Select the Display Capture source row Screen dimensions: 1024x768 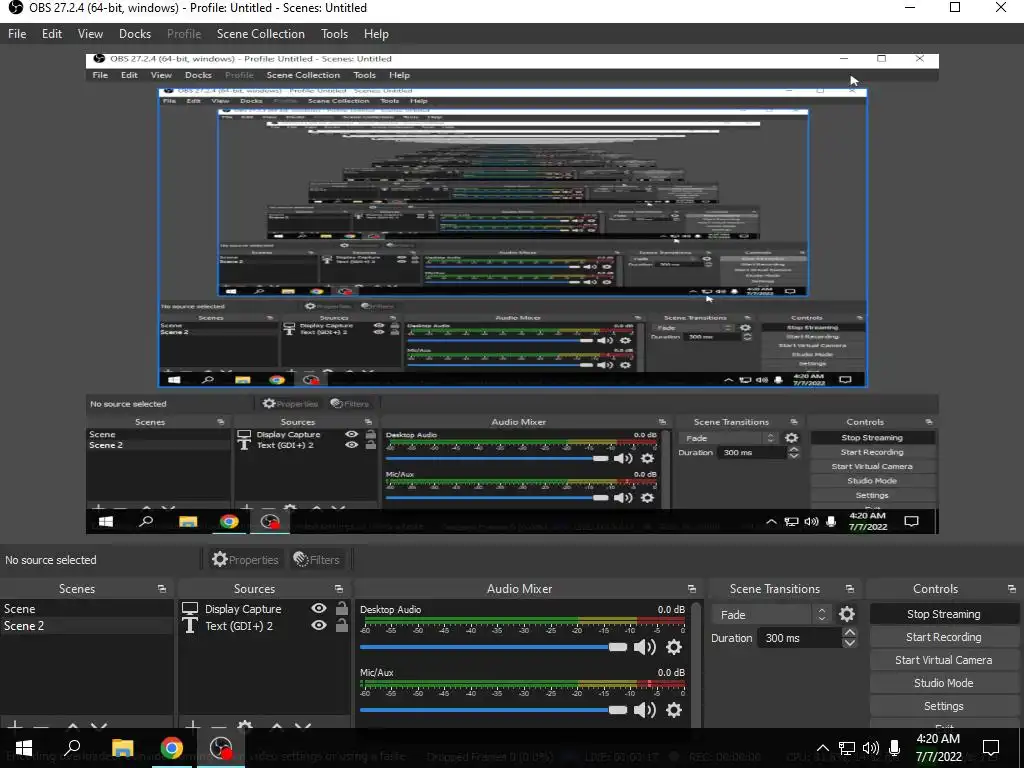[264, 609]
